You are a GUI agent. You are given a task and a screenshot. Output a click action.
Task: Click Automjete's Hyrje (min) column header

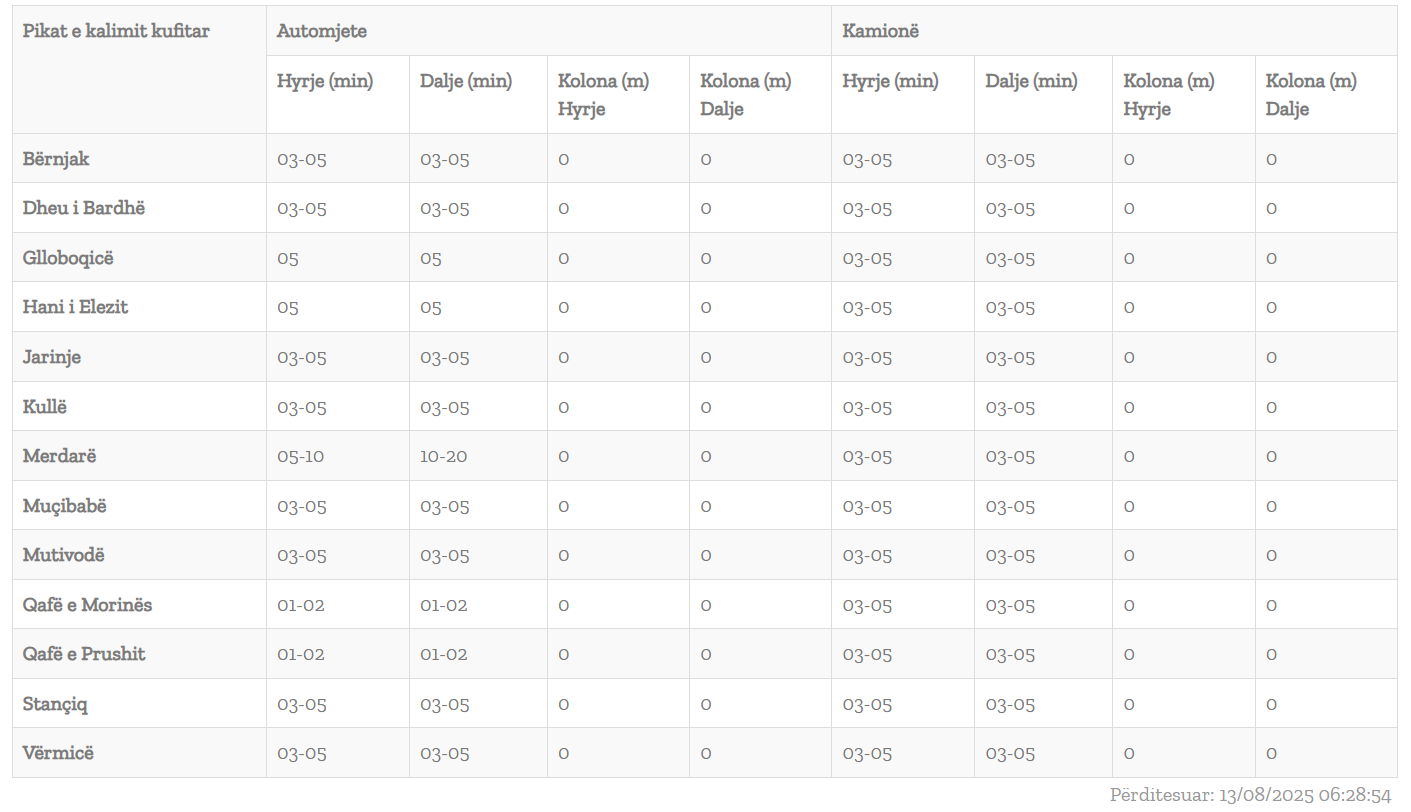[325, 82]
